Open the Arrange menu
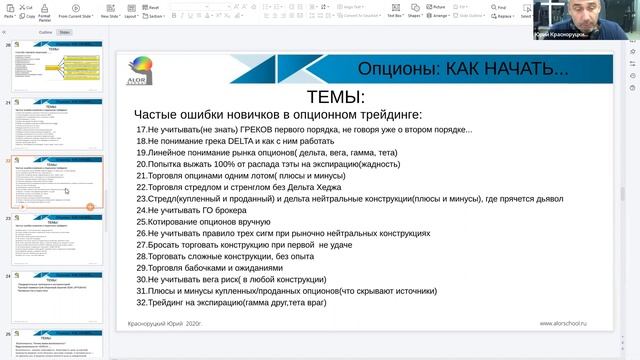Screen dimensions: 640x360 438,16
